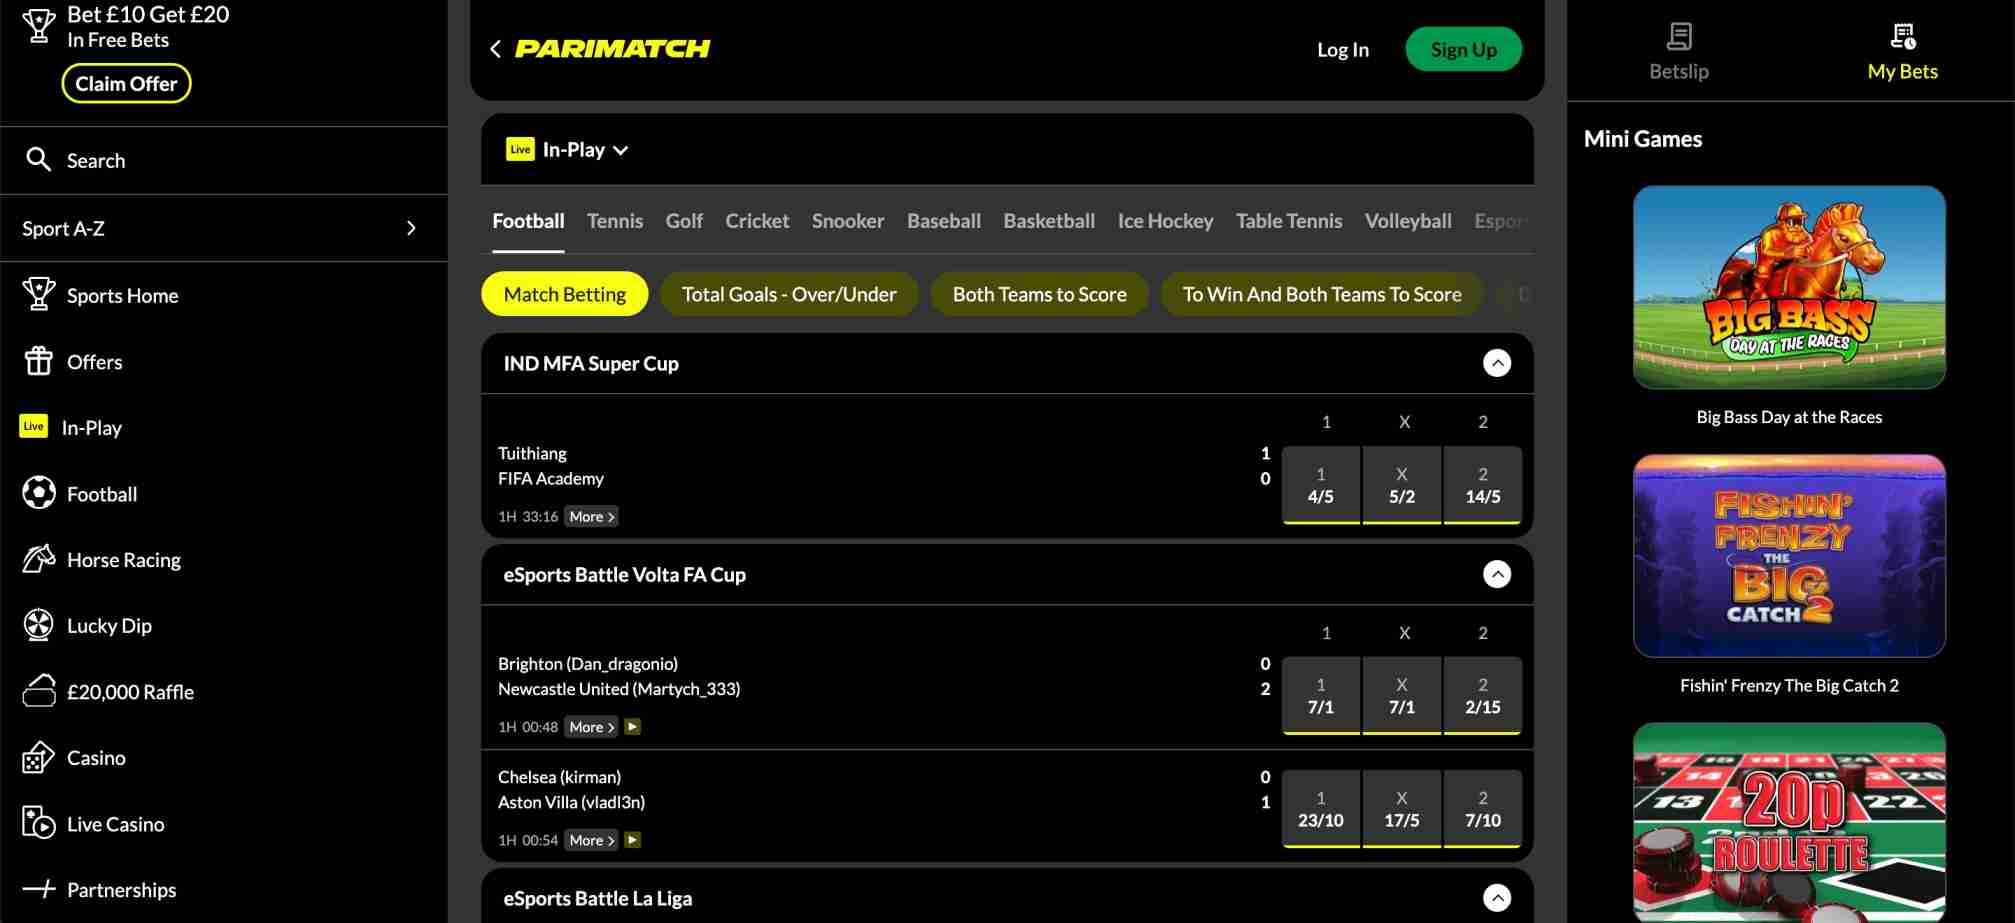Pick draw at 7/1 for Brighton match
The width and height of the screenshot is (2015, 923).
coord(1402,696)
